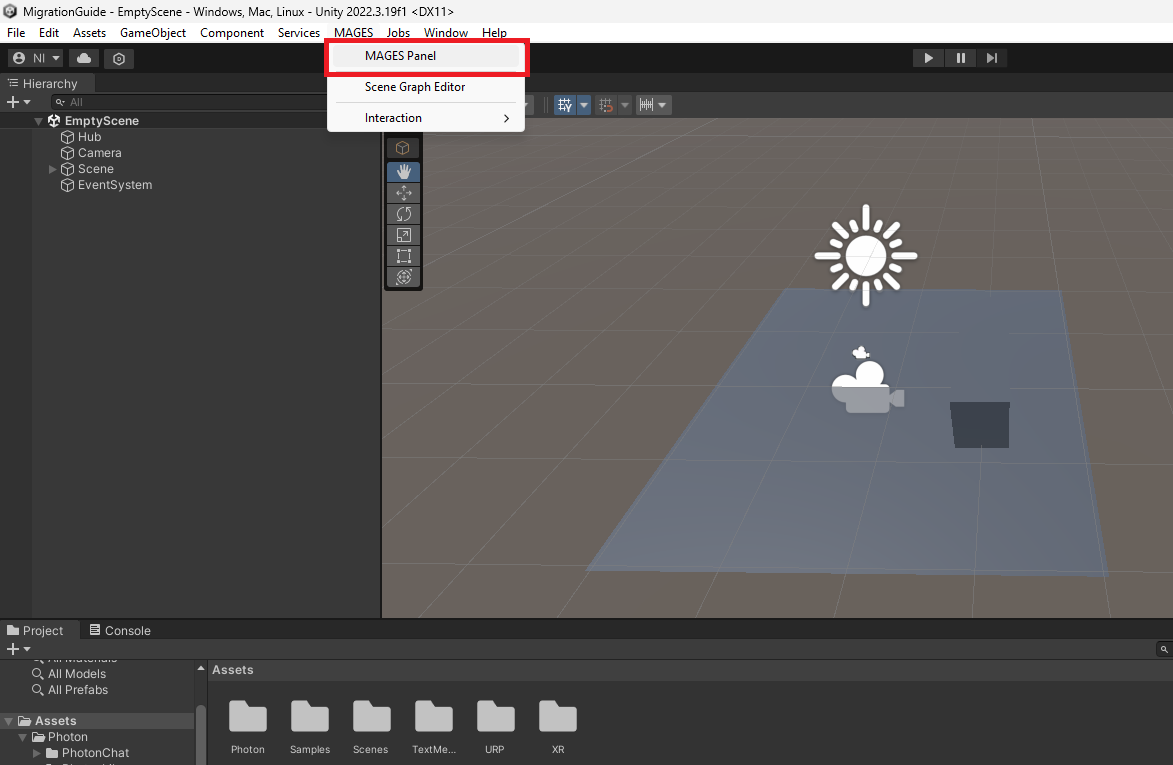Screen dimensions: 1173x765
Task: Open Hierarchy create (+) dropdown
Action: 18,102
